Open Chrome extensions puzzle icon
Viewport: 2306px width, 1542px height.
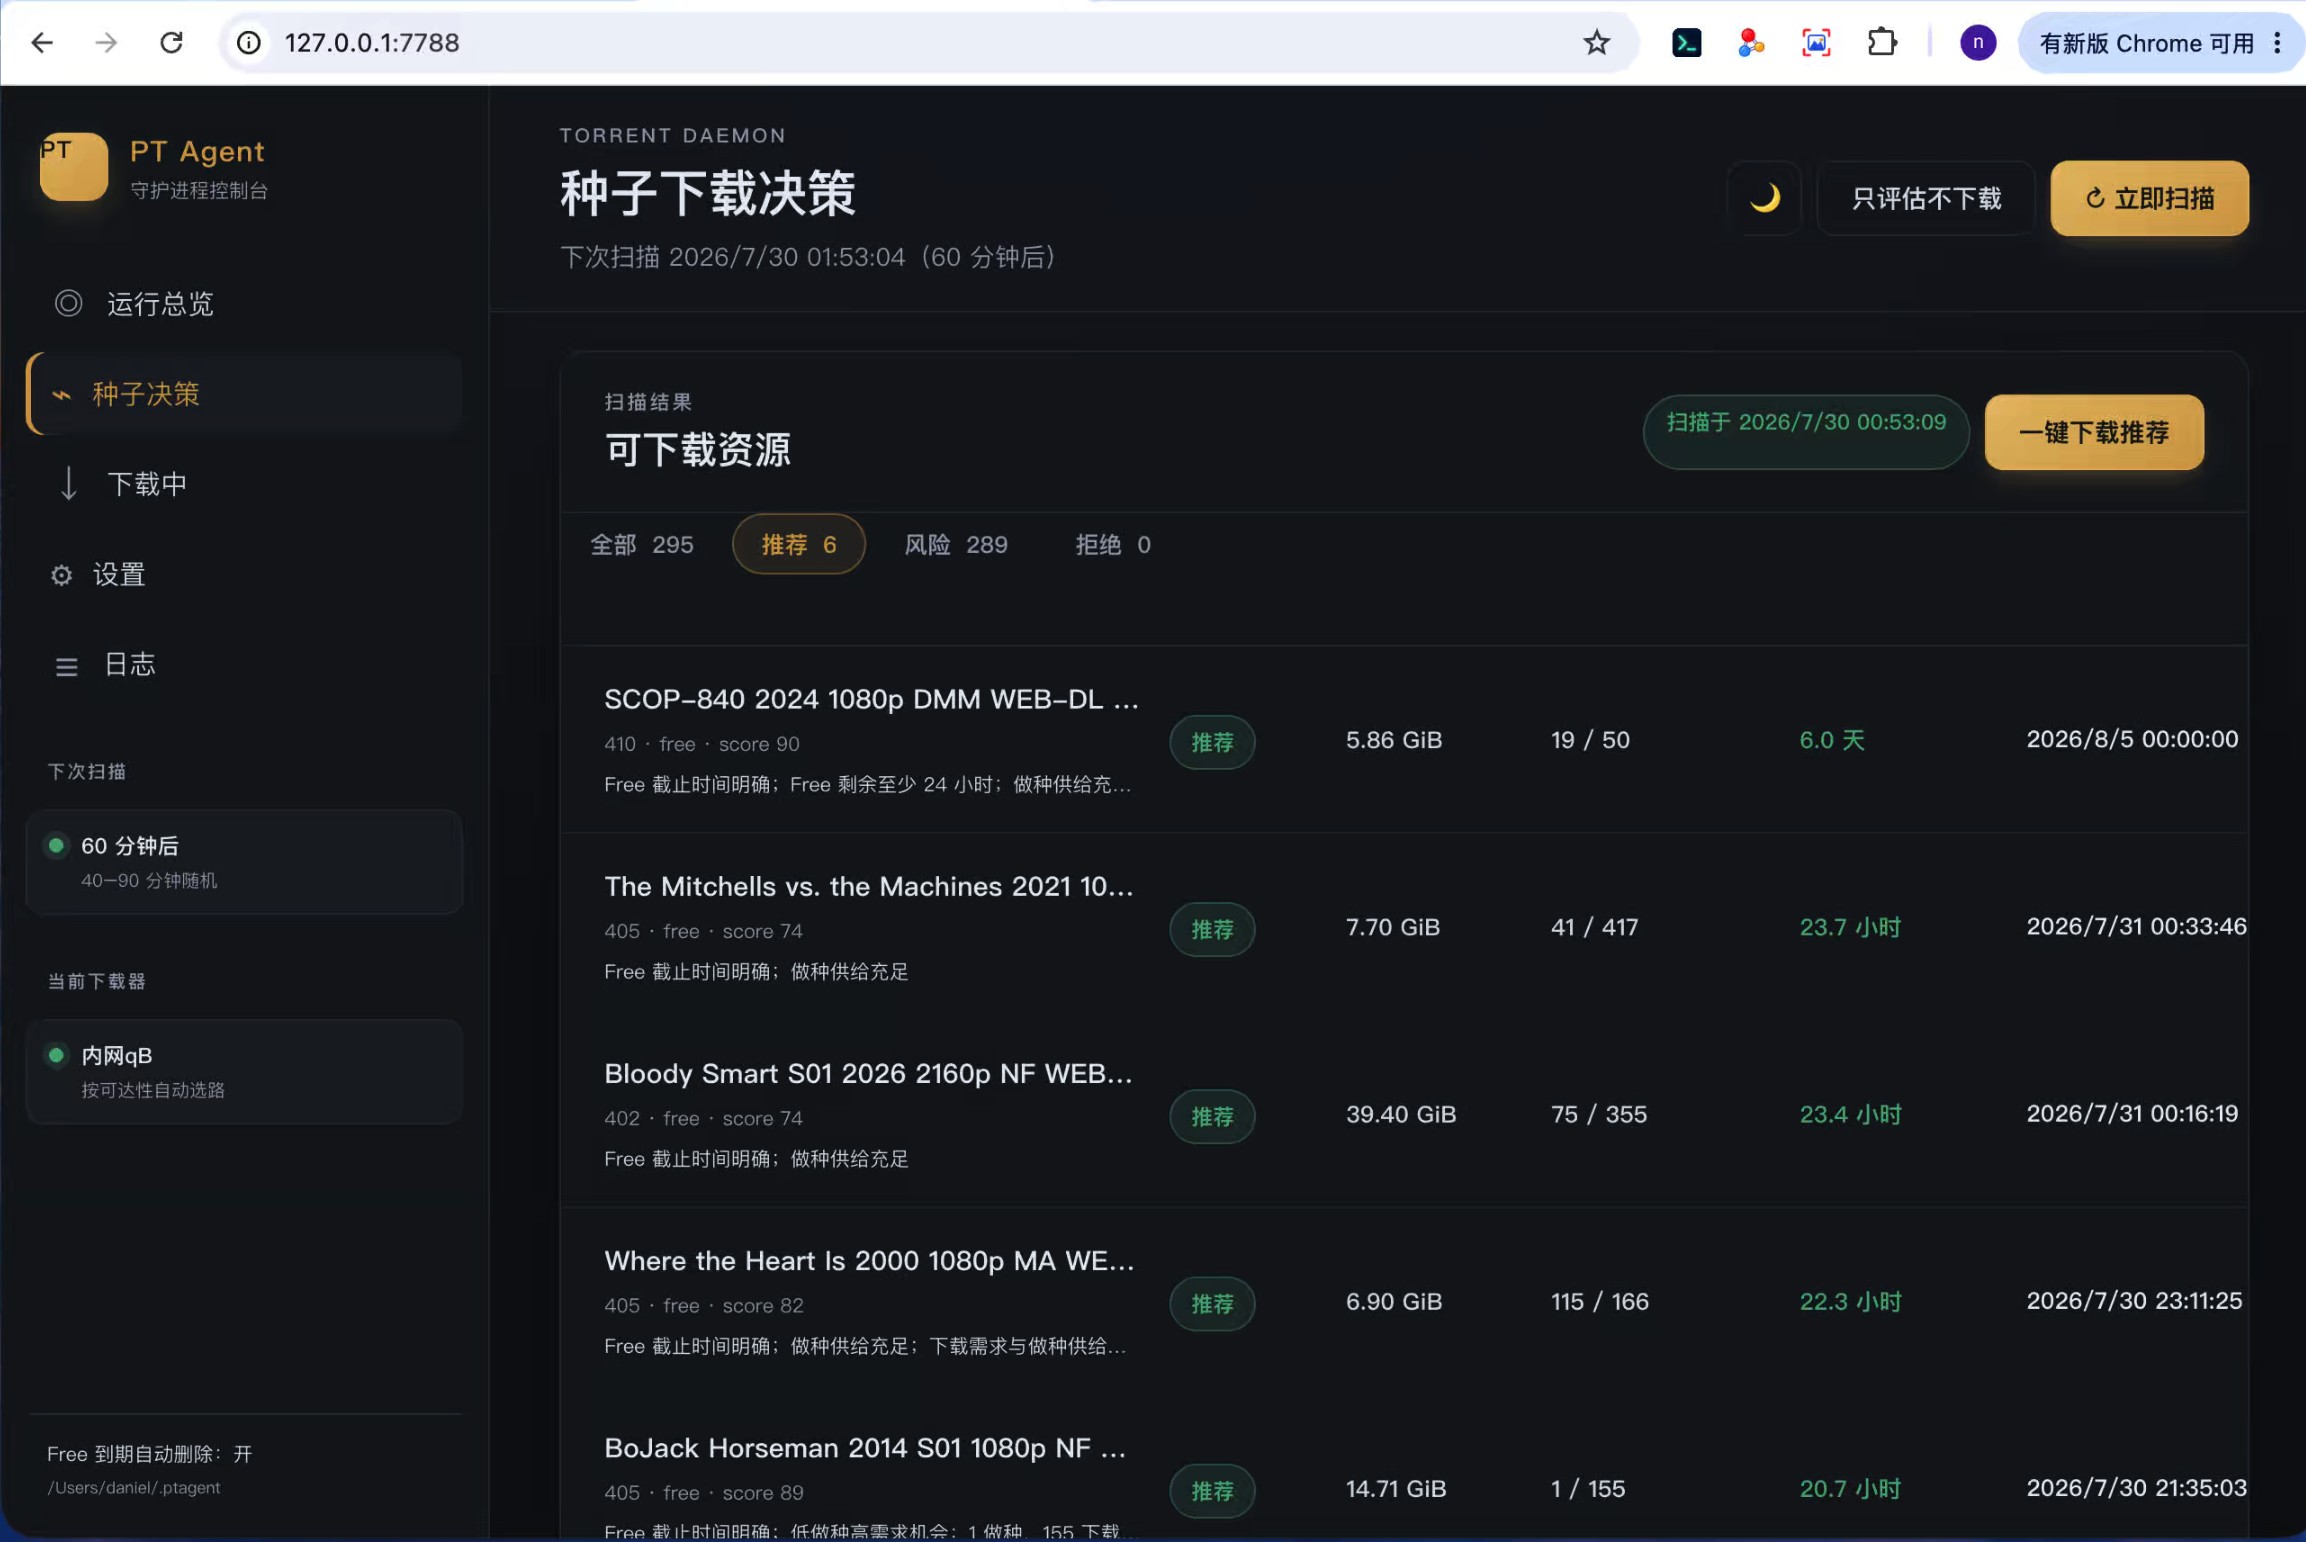[x=1881, y=42]
